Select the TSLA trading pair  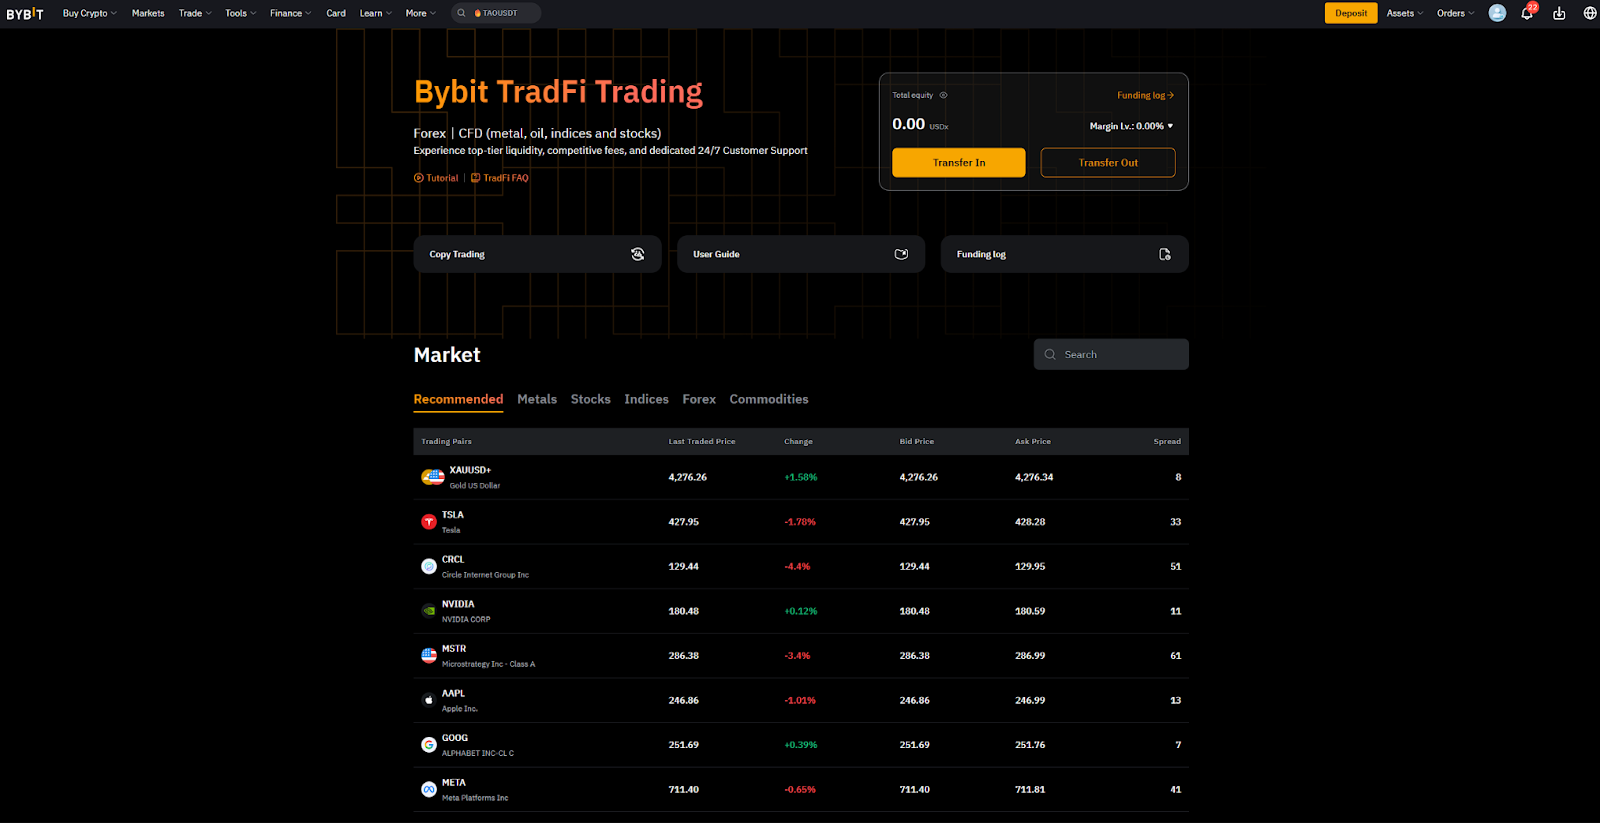[801, 522]
